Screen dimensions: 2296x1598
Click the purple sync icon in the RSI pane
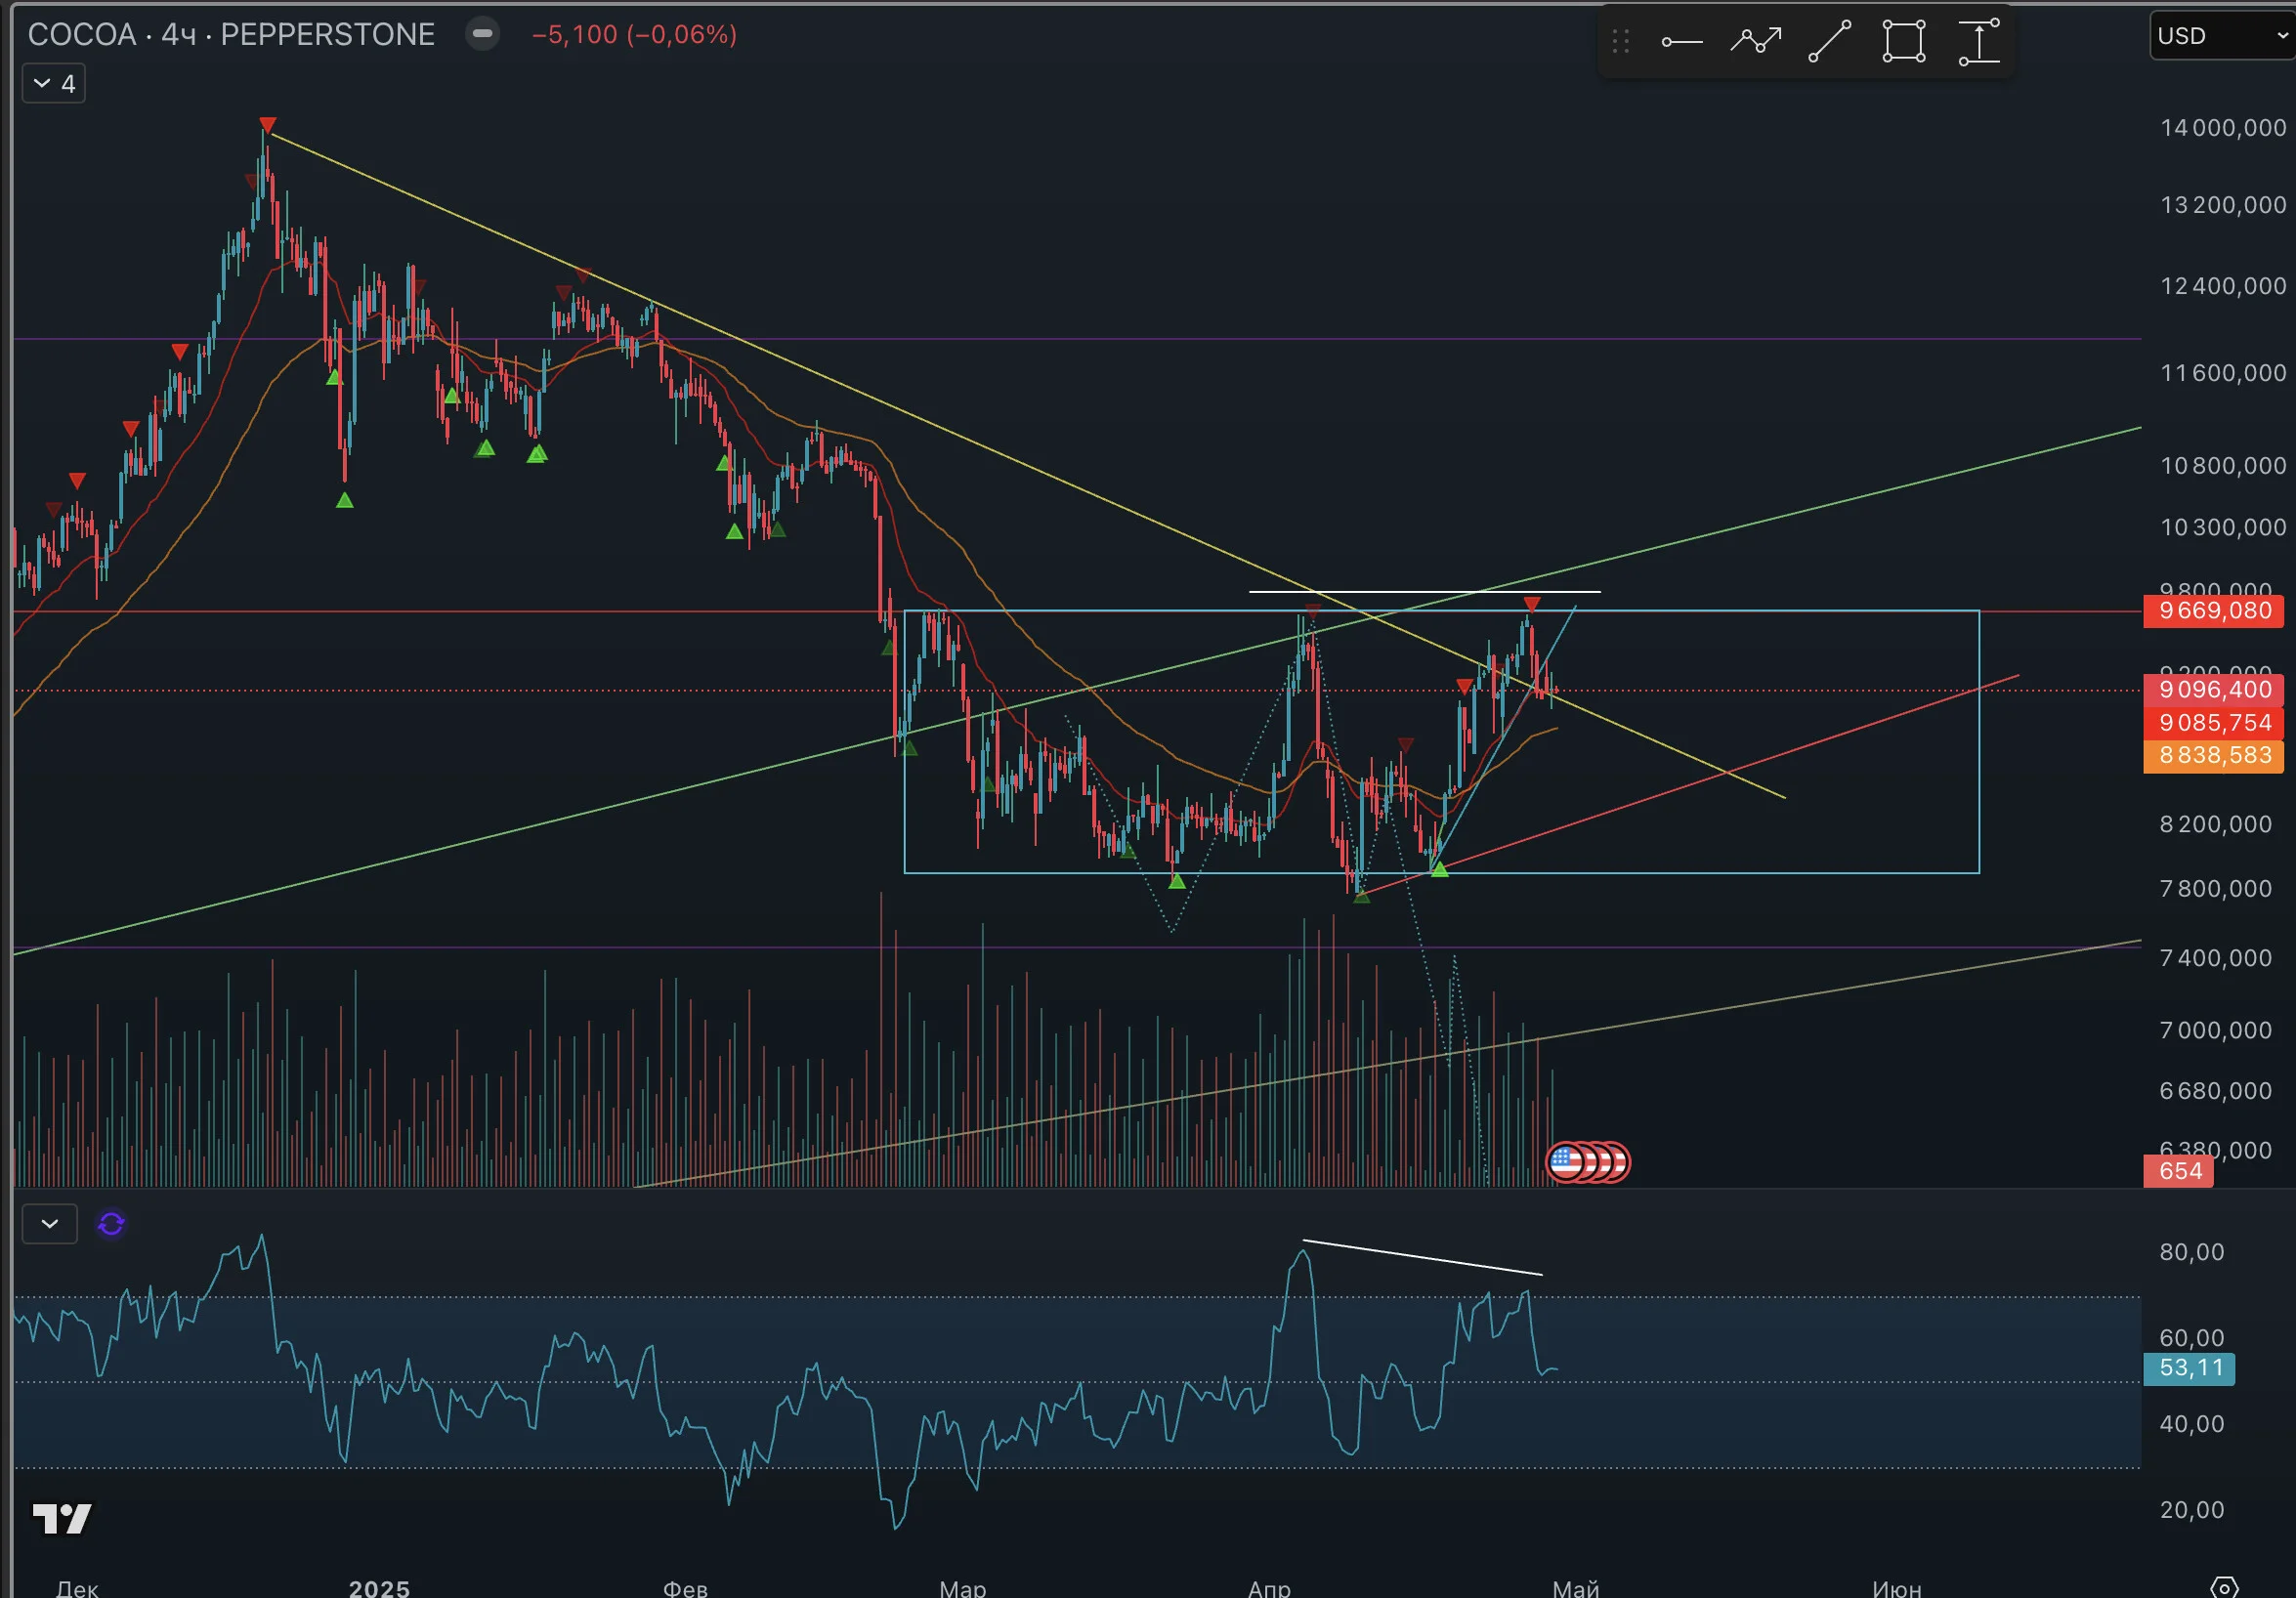pyautogui.click(x=111, y=1223)
